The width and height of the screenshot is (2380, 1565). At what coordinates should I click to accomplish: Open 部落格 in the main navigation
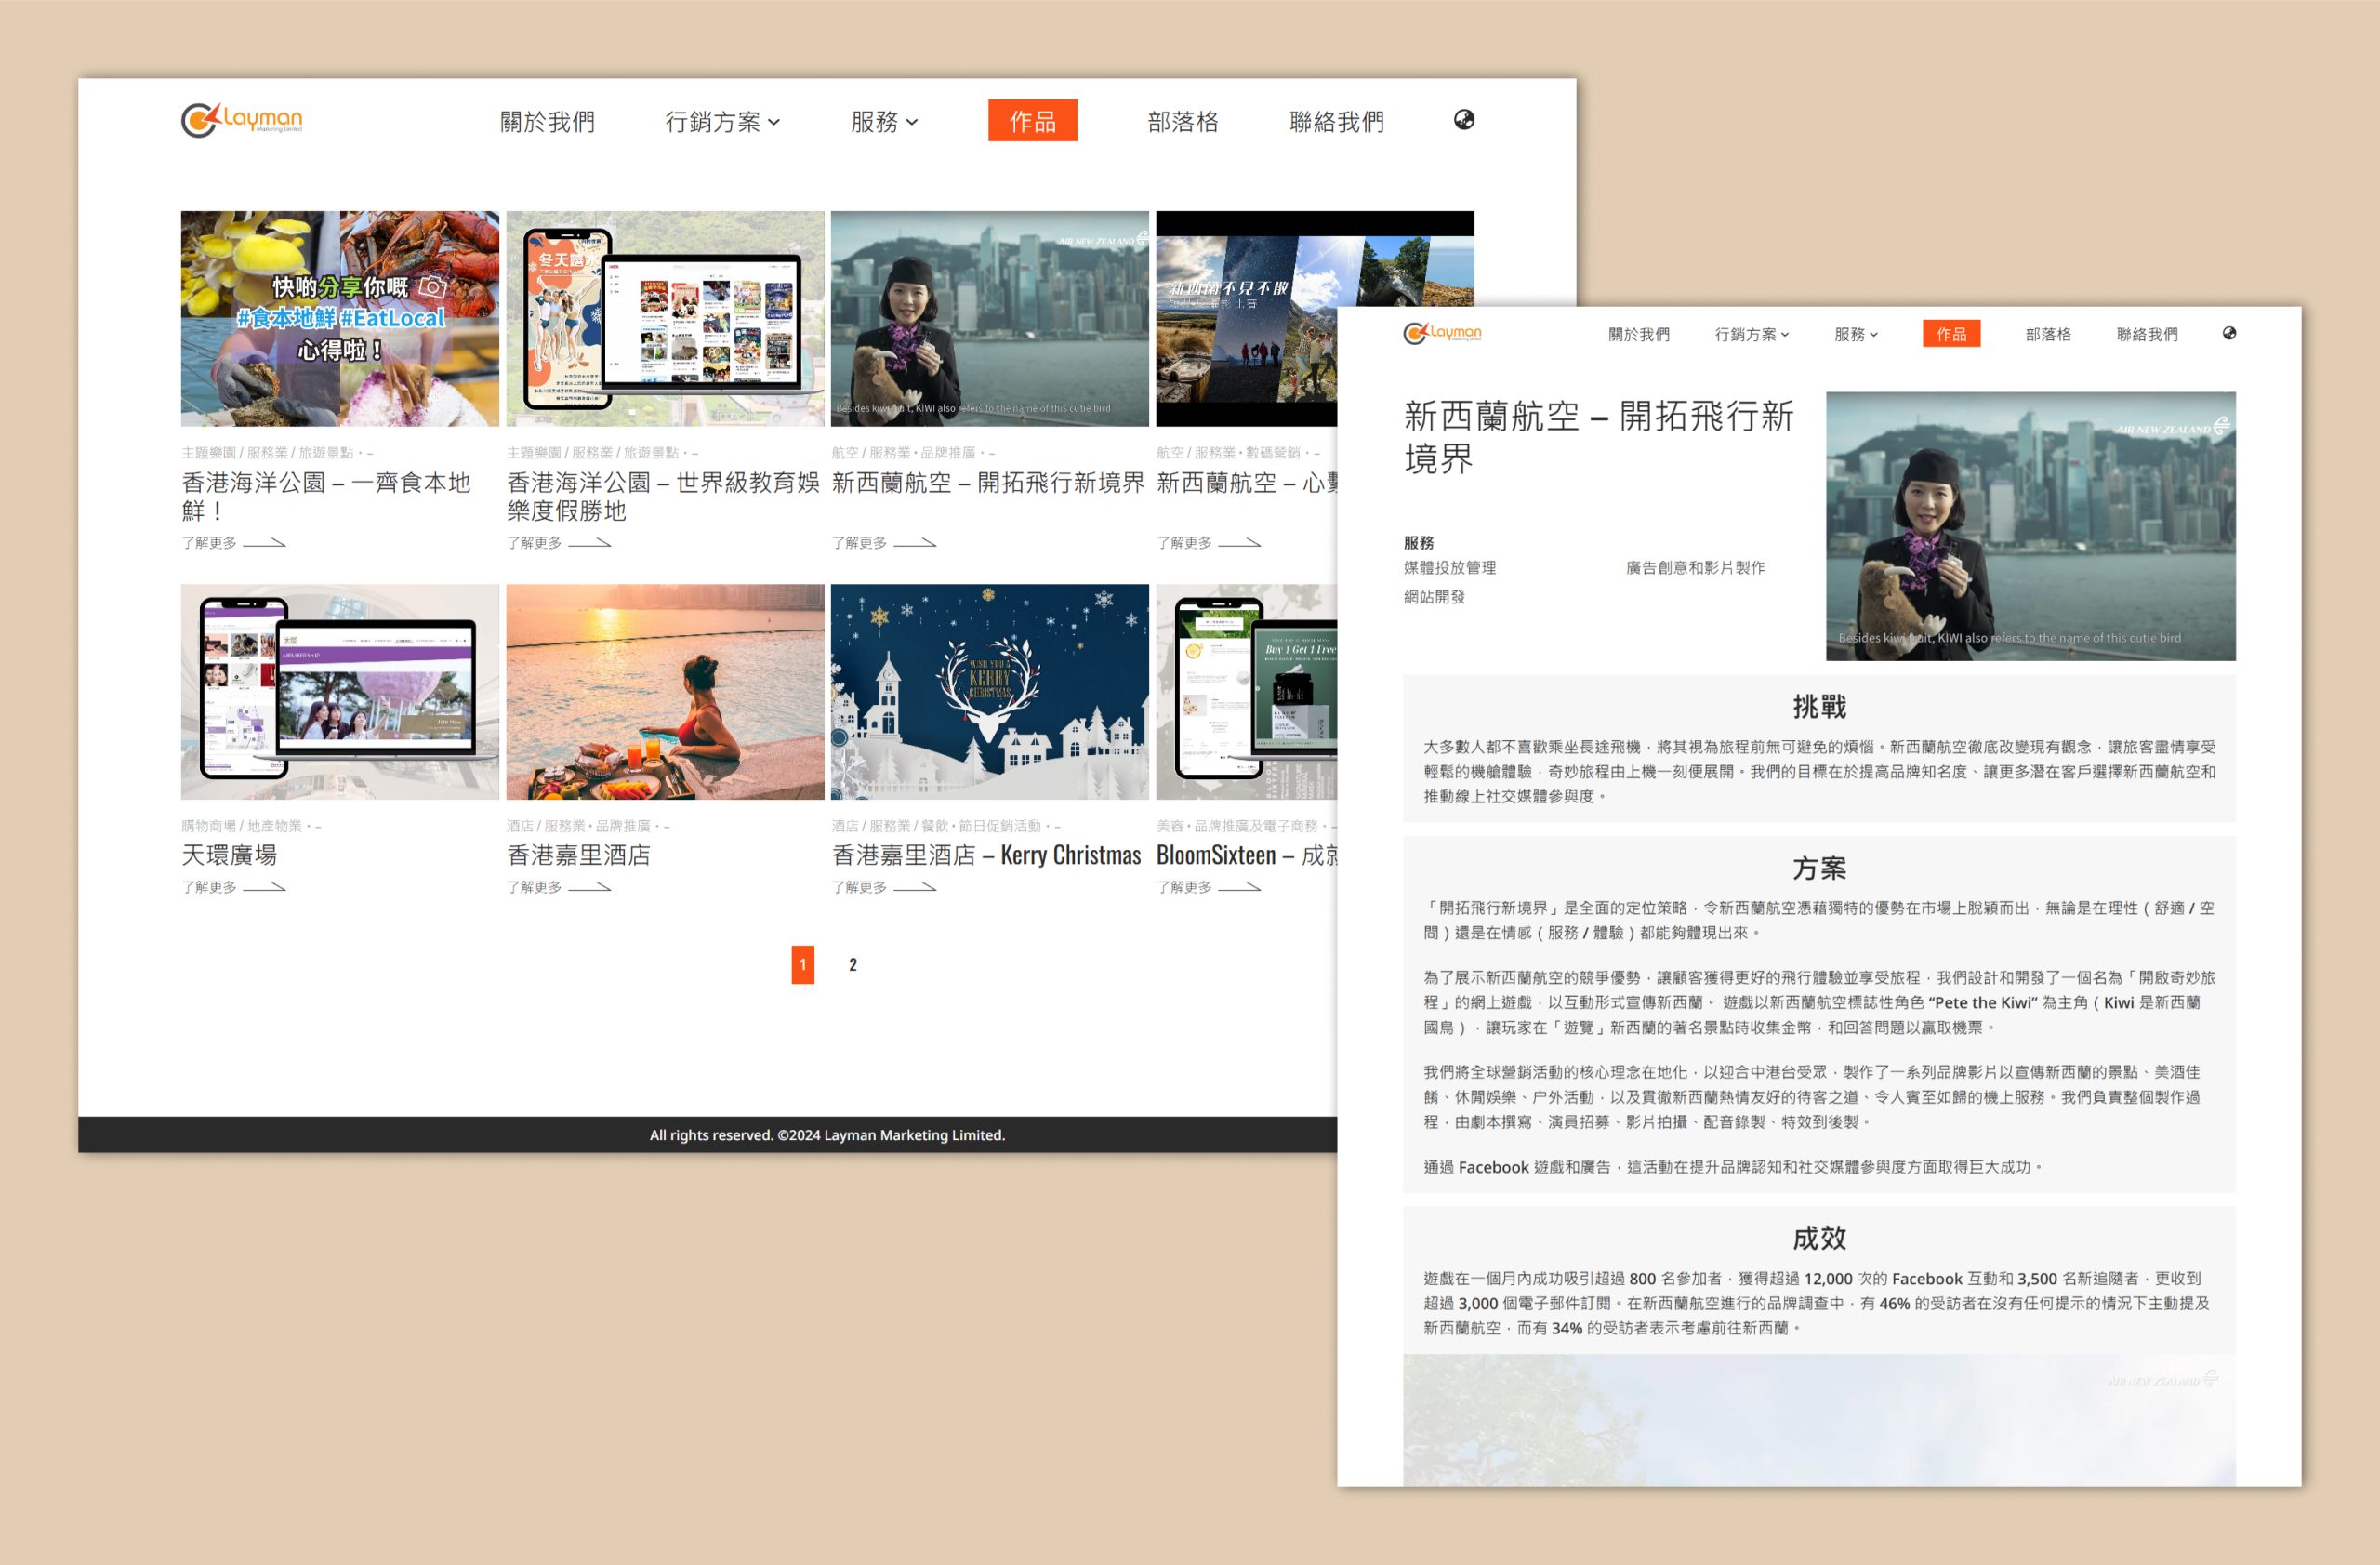click(1182, 122)
